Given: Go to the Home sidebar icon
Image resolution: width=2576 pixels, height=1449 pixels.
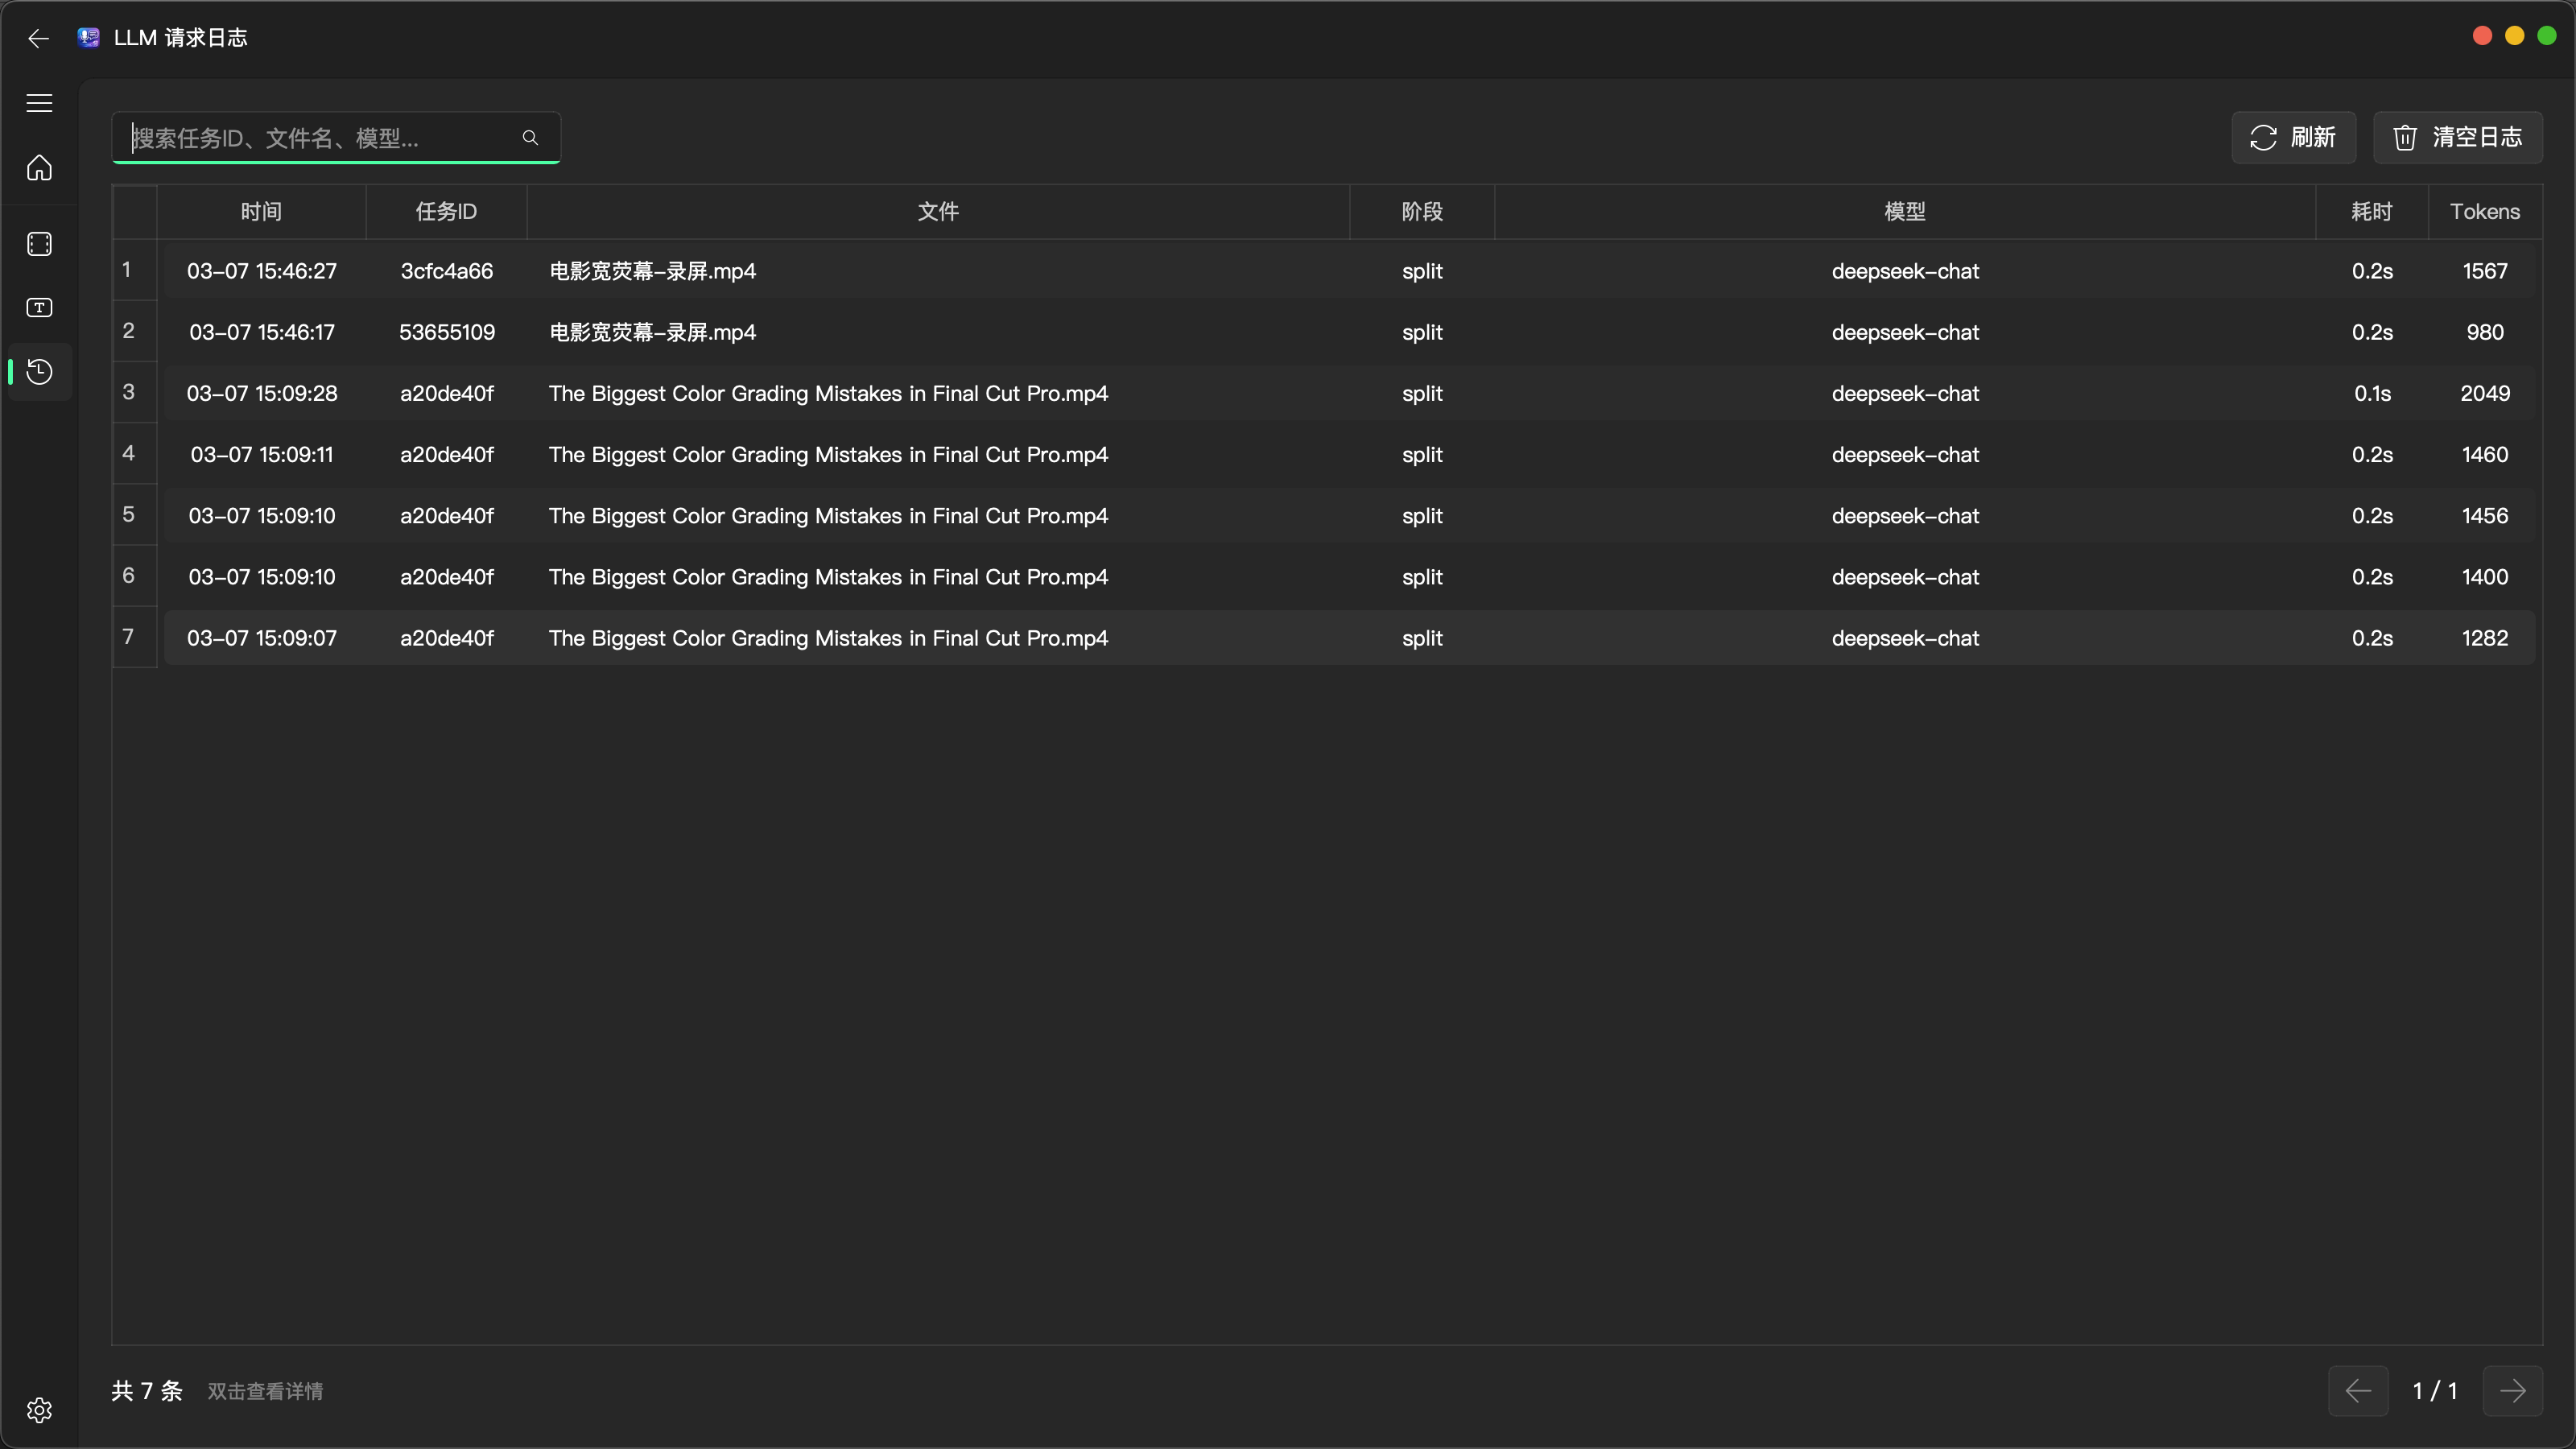Looking at the screenshot, I should pyautogui.click(x=39, y=168).
